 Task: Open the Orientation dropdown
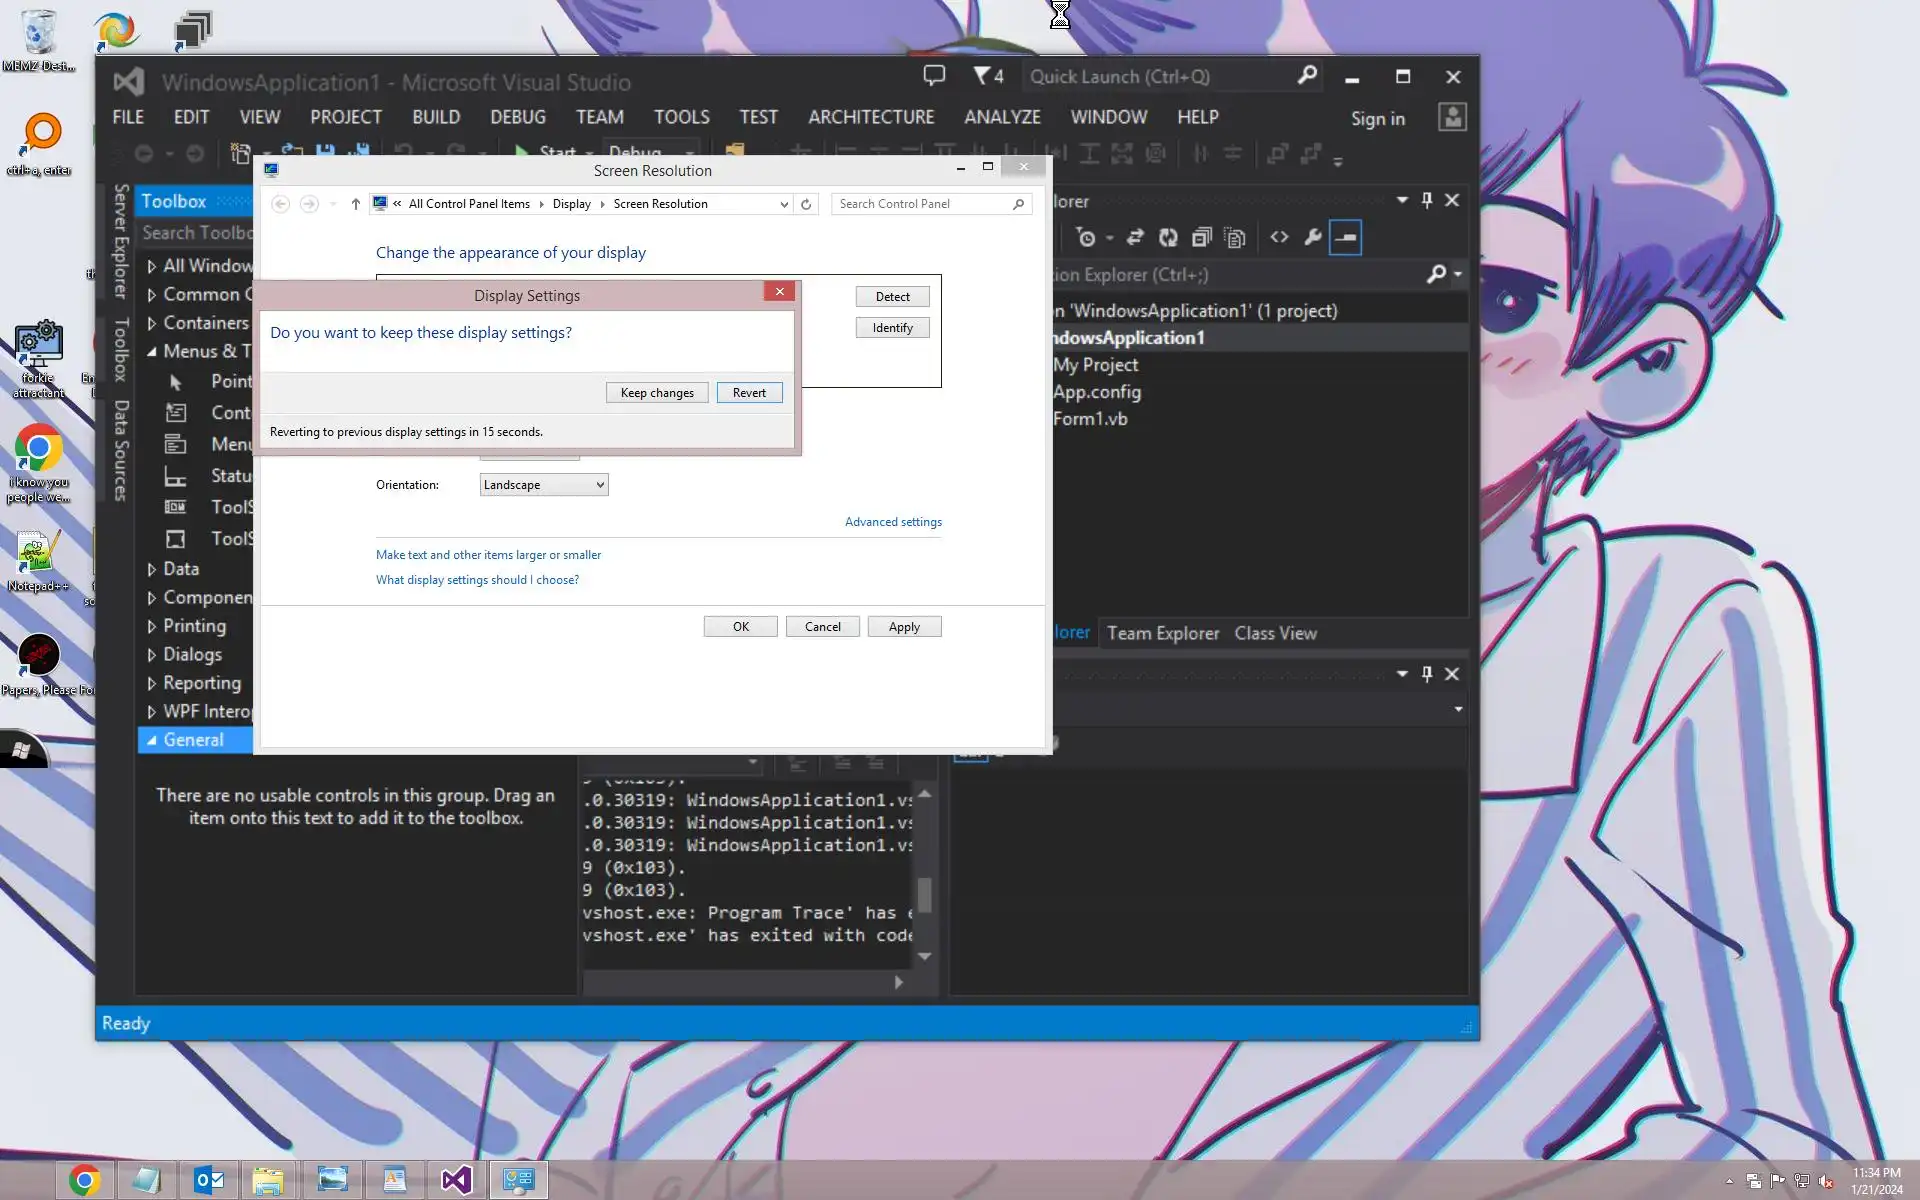click(543, 485)
